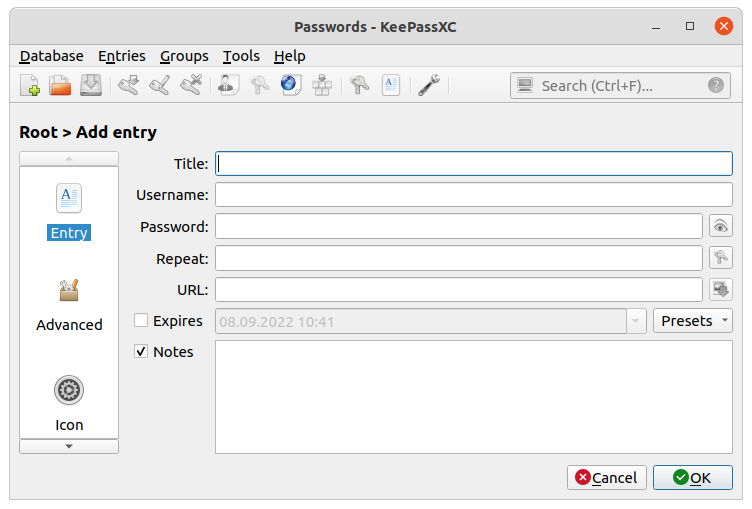This screenshot has height=509, width=752.
Task: Open password generator beside Repeat field
Action: pos(720,258)
